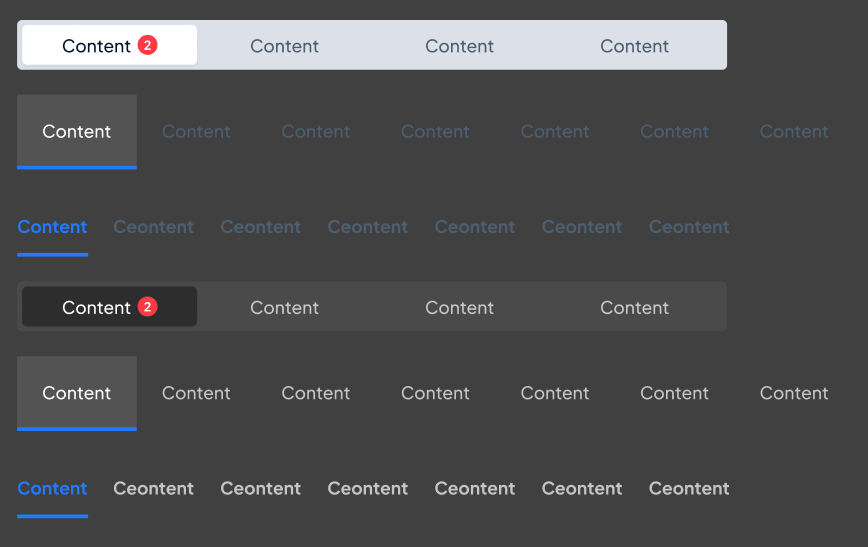Select the second Content tab in the light segmented bar

coord(284,46)
